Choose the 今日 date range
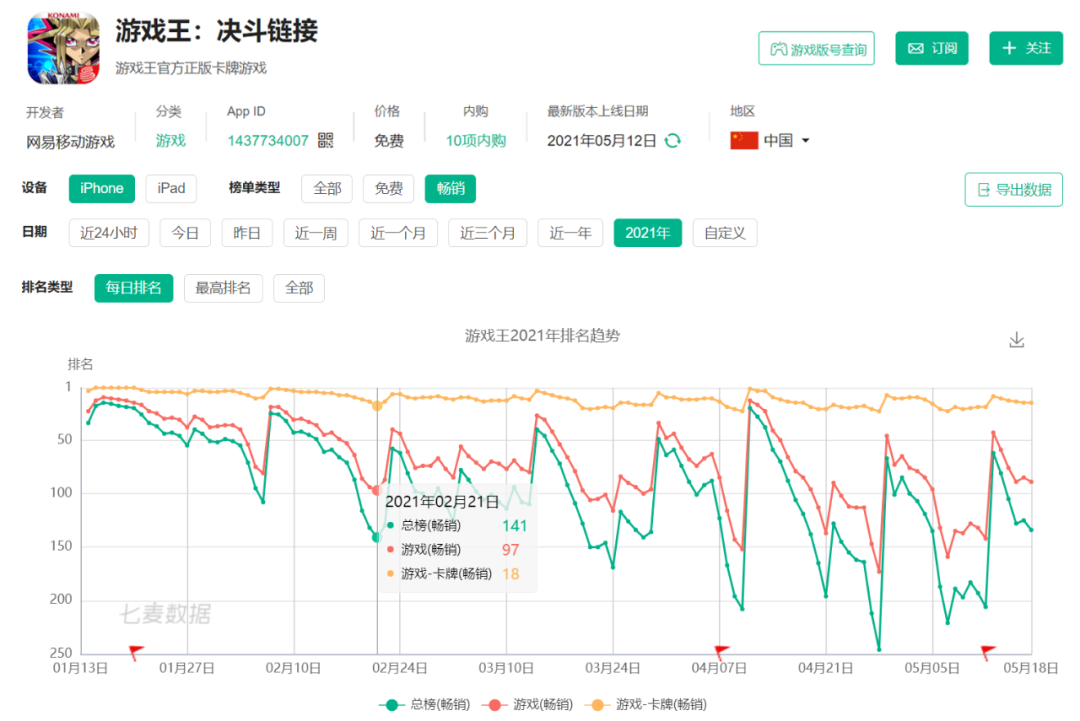The image size is (1080, 721). pyautogui.click(x=185, y=233)
